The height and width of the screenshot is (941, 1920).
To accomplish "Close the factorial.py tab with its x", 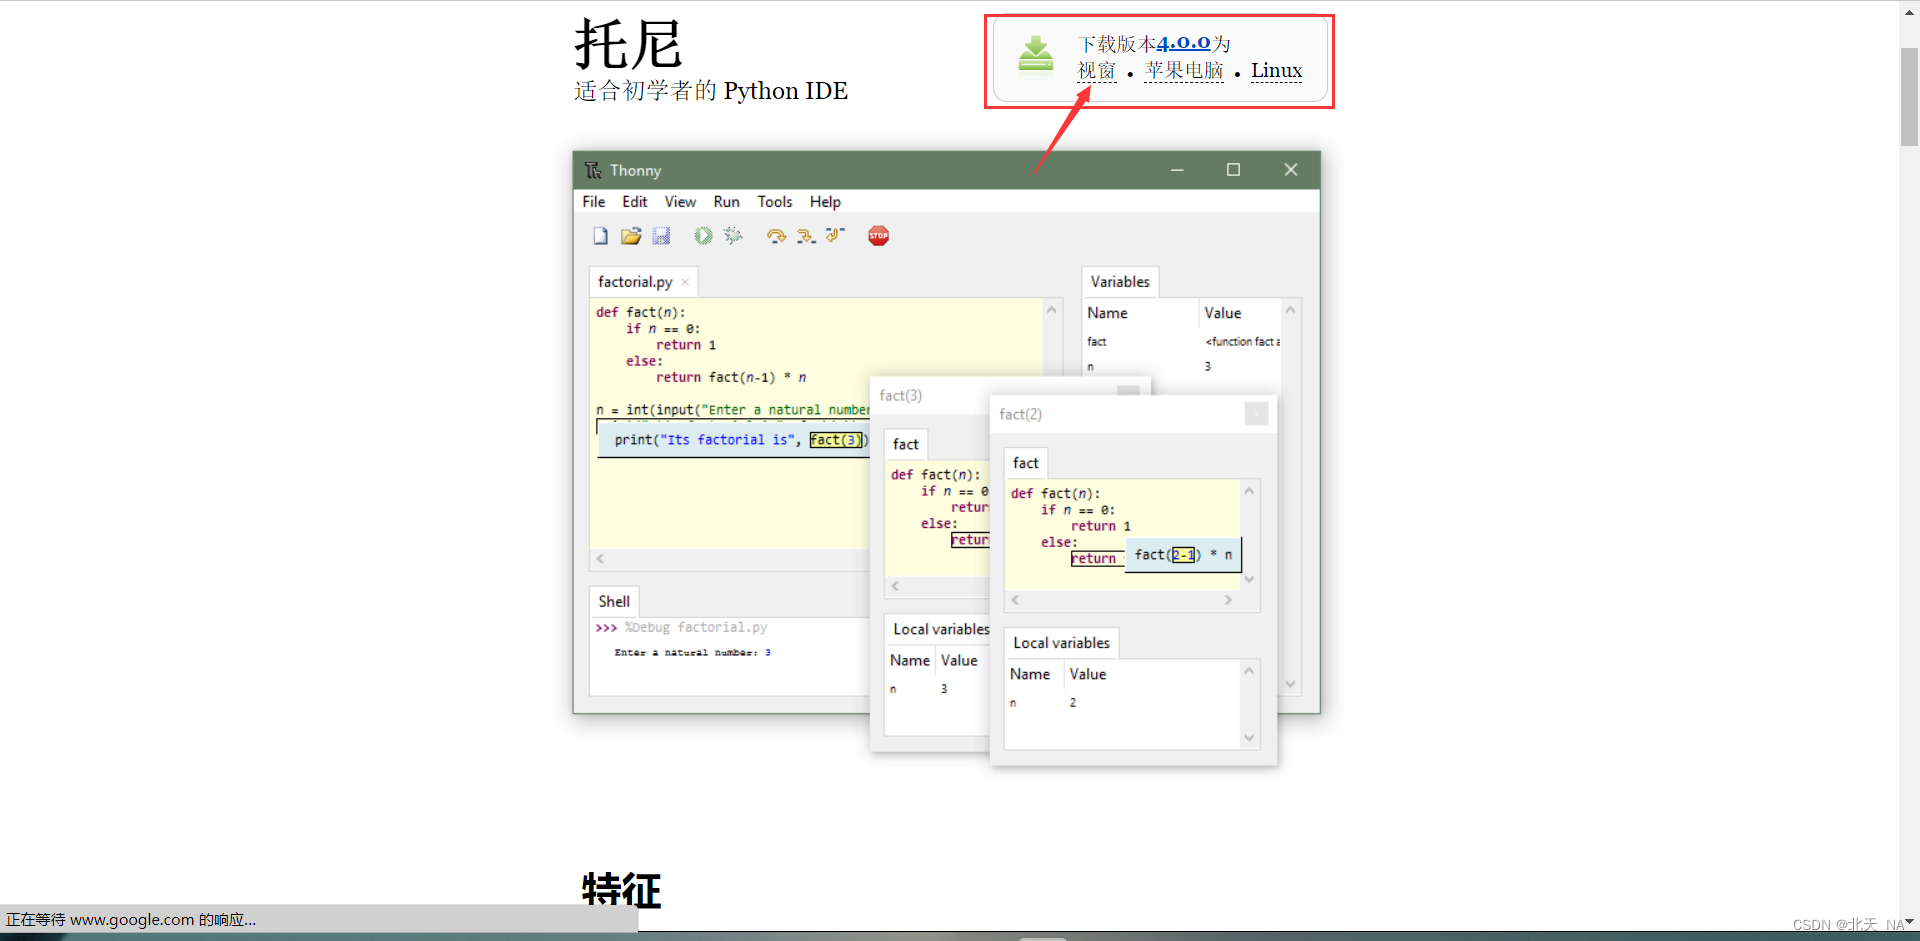I will (685, 283).
